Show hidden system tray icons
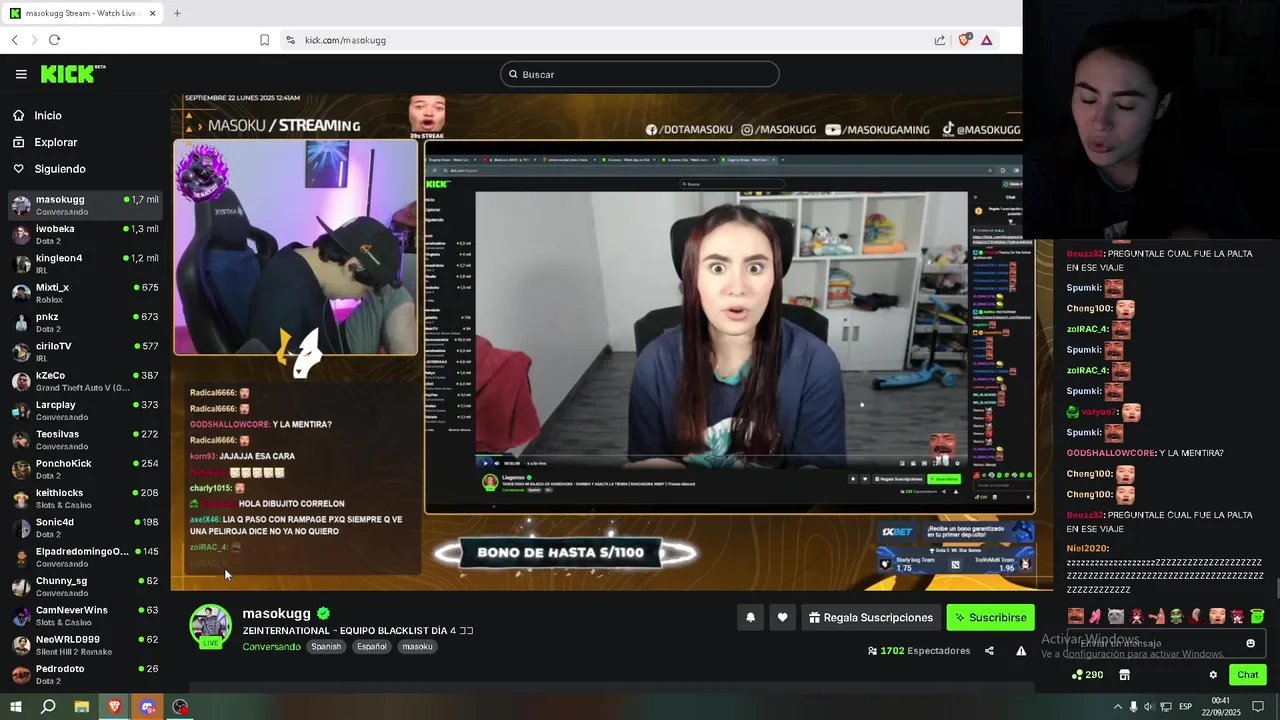 tap(1117, 707)
